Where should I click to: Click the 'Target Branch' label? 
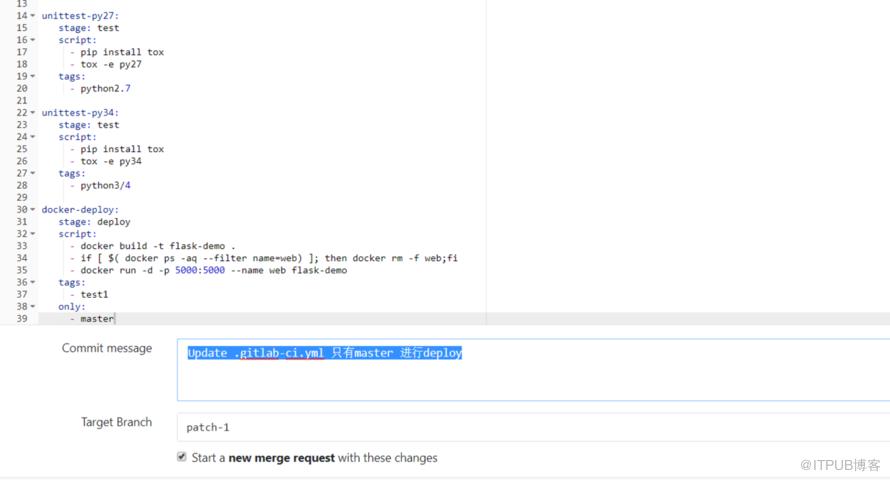tap(116, 422)
